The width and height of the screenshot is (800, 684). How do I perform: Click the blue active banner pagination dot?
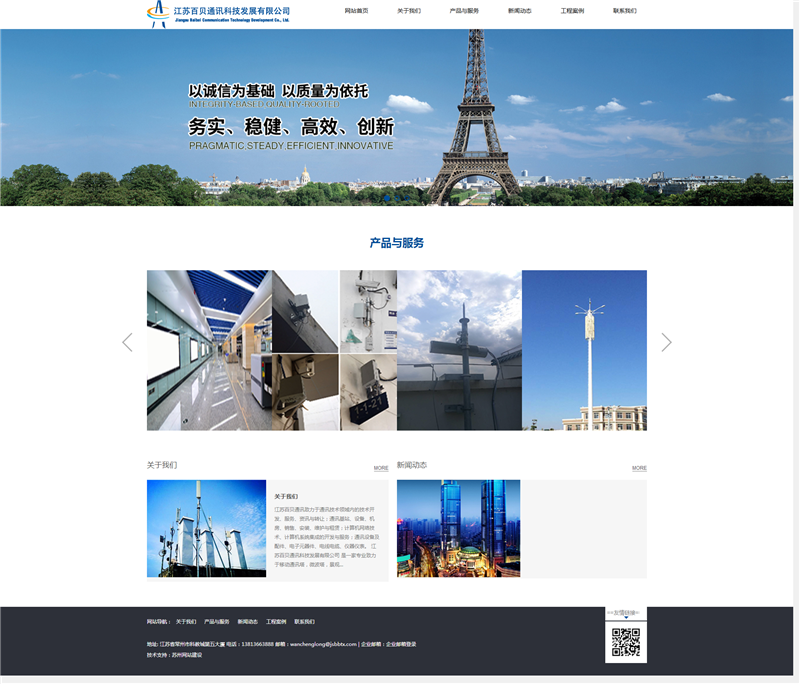387,198
